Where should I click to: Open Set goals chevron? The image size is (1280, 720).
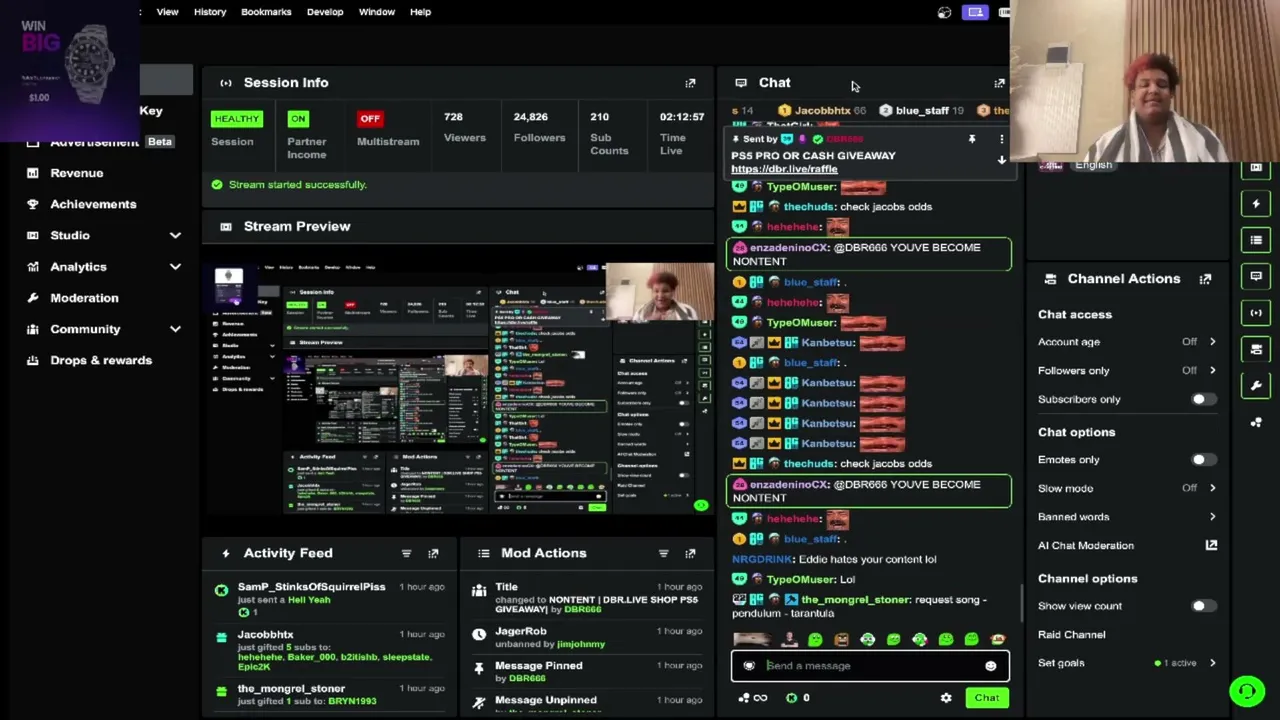[x=1212, y=663]
